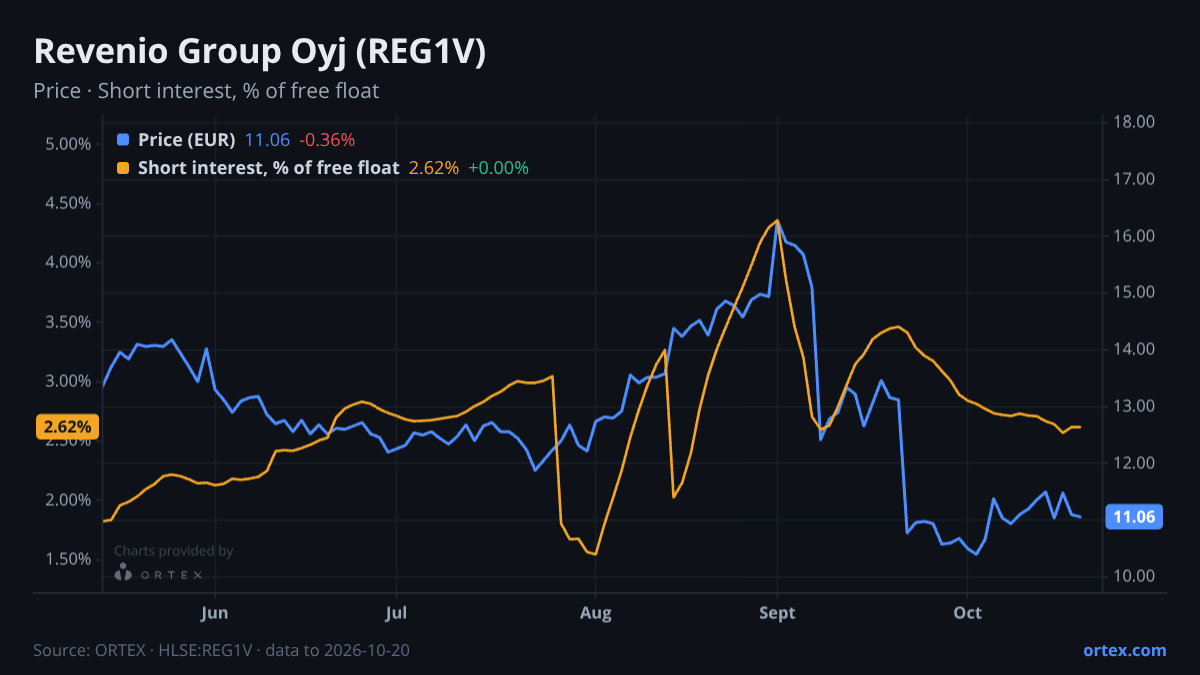Click the 5.00% left axis label
1200x675 pixels.
pyautogui.click(x=69, y=144)
